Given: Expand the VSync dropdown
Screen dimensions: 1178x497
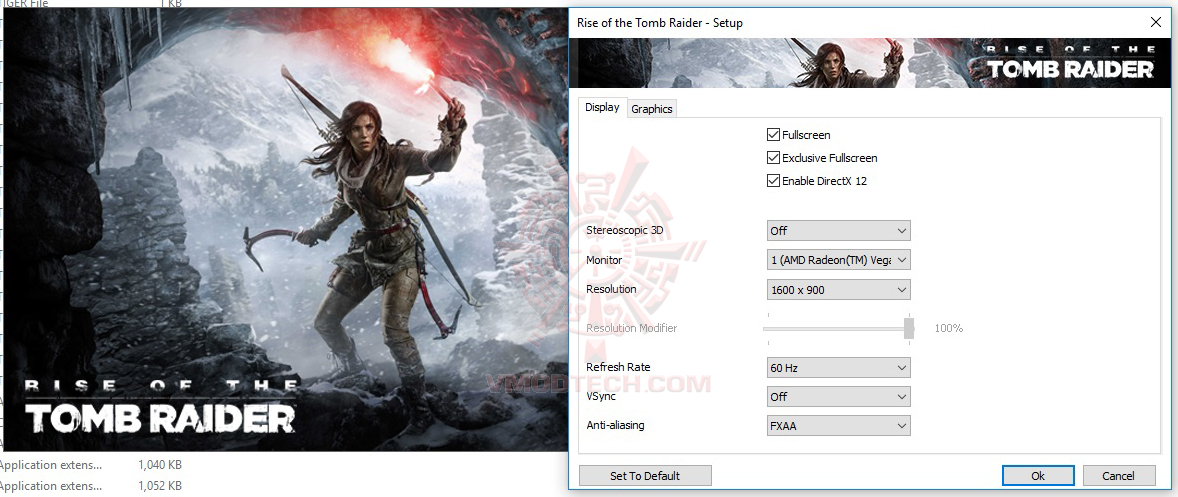Looking at the screenshot, I should [838, 396].
